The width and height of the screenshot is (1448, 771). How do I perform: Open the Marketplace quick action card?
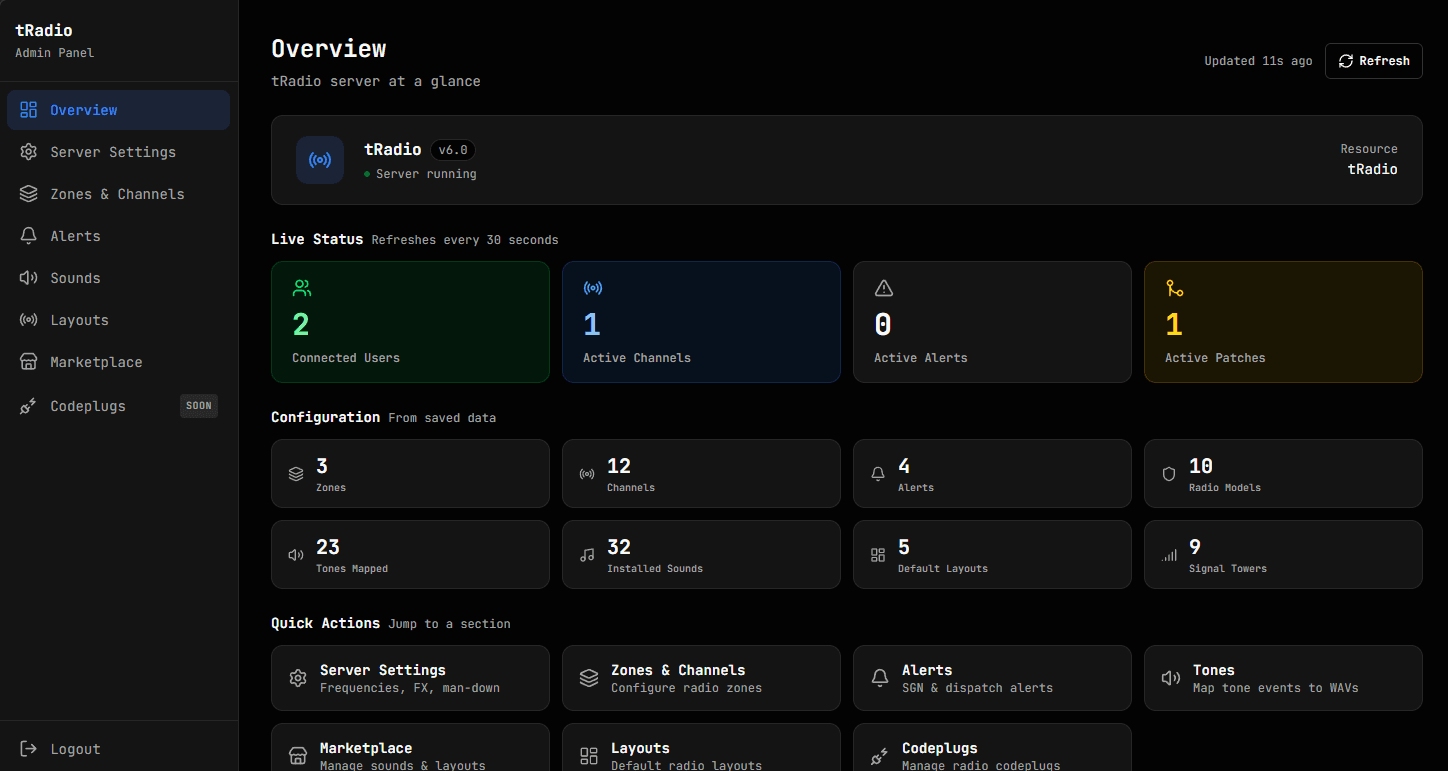(x=410, y=748)
